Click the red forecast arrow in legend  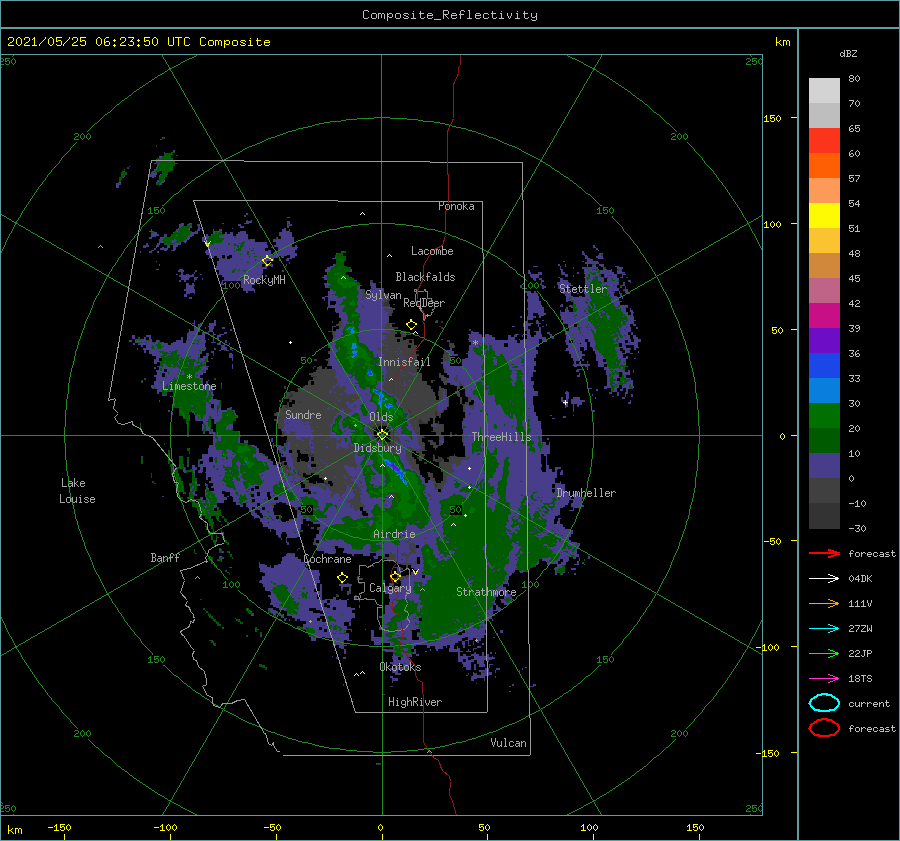pyautogui.click(x=824, y=553)
